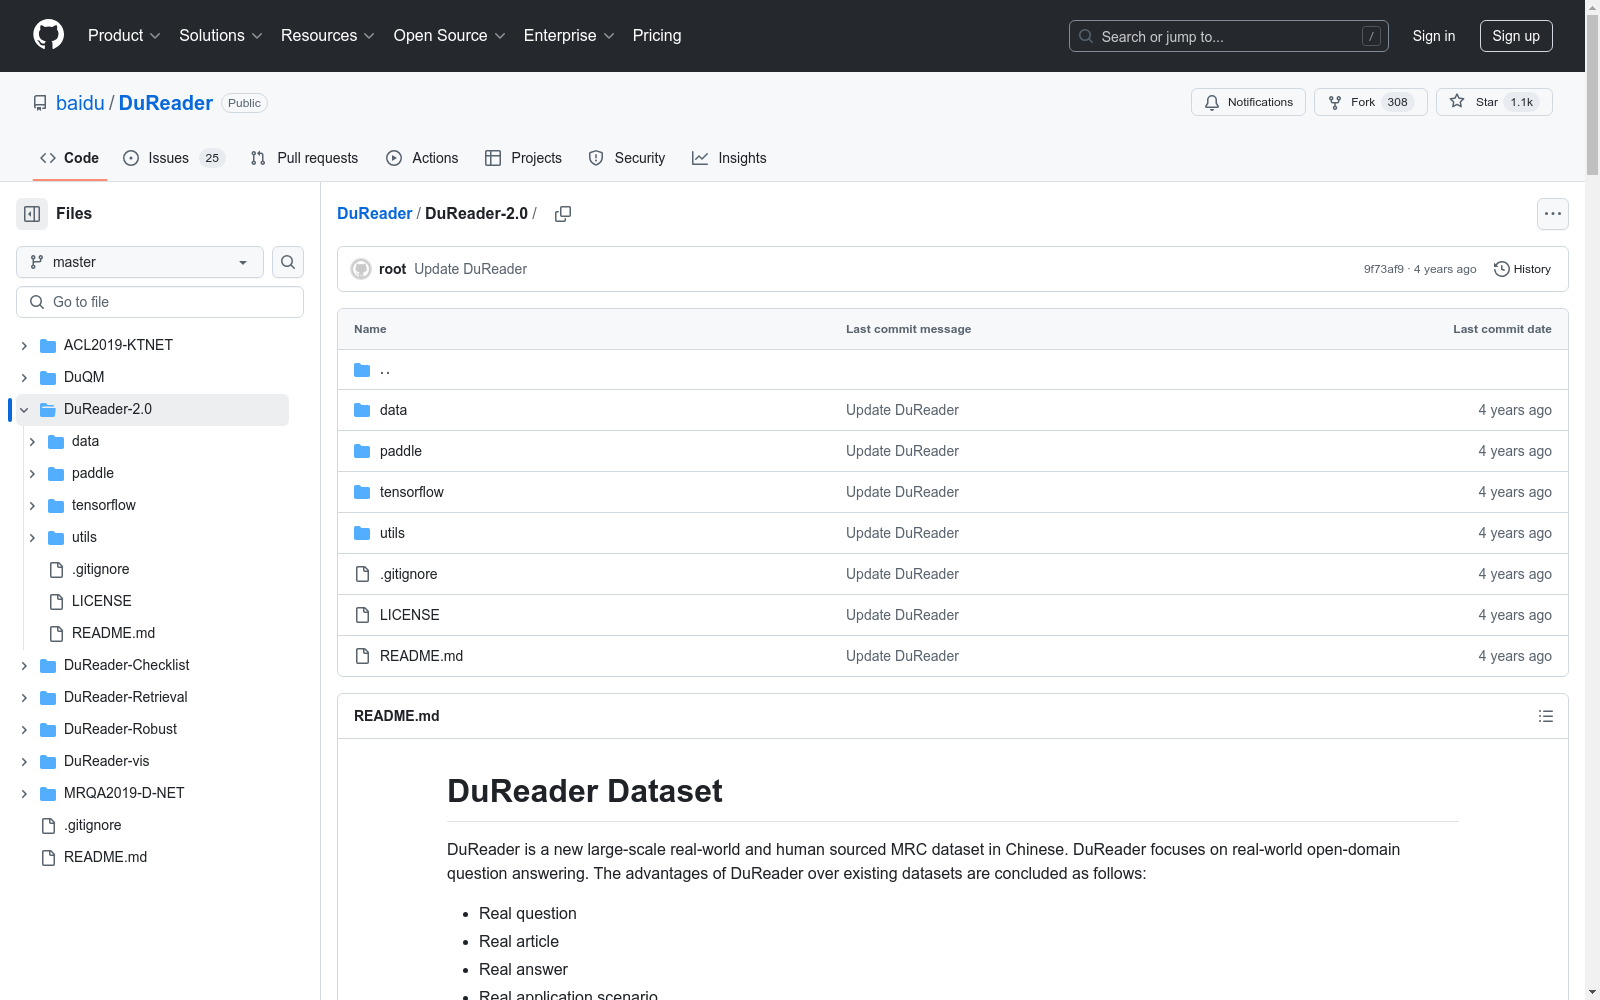This screenshot has width=1600, height=1000.
Task: Expand the DuReader-Robust folder chevron
Action: point(24,729)
